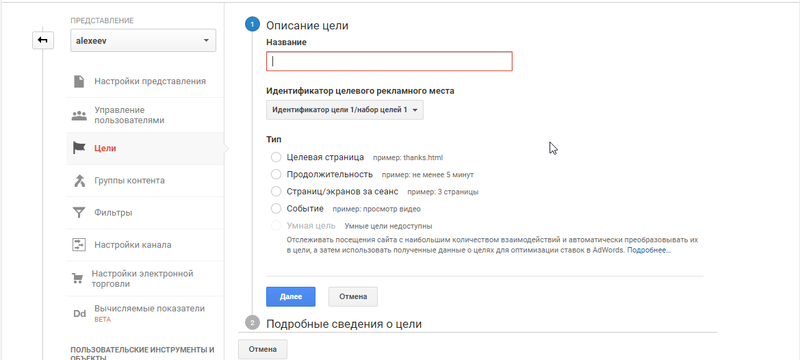This screenshot has height=360, width=800.
Task: Click the пример: 3 страницы hint text
Action: 443,192
